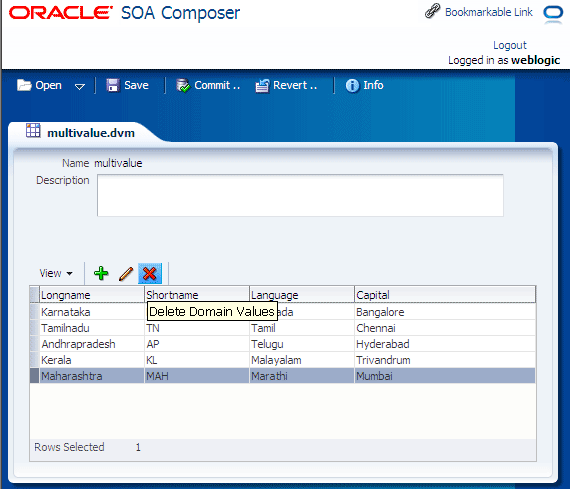This screenshot has height=489, width=570.
Task: Click the row selector beside Maharashtra
Action: pos(35,376)
